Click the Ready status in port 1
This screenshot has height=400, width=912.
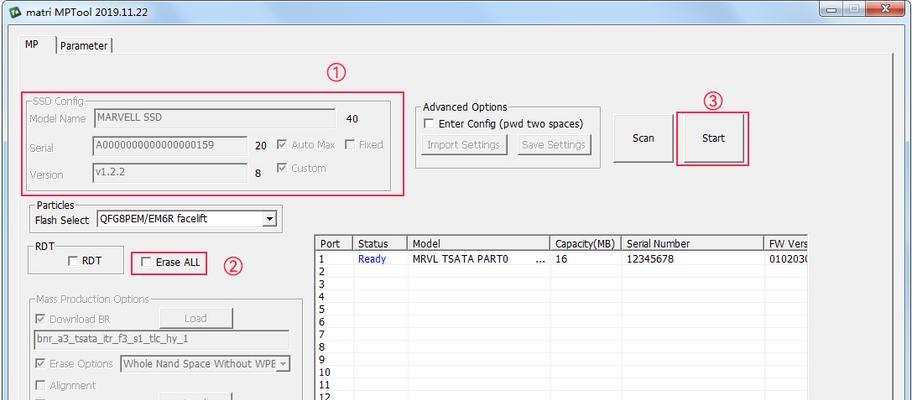point(372,259)
